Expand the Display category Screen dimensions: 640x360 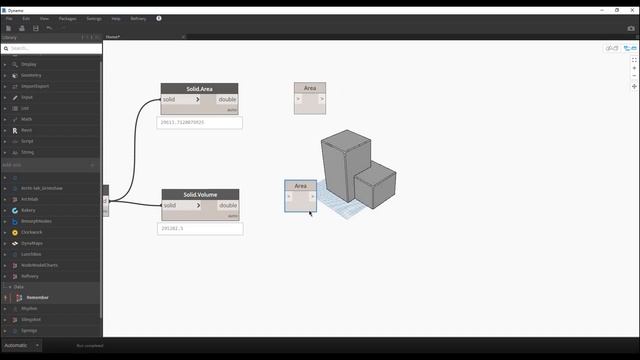pyautogui.click(x=5, y=64)
